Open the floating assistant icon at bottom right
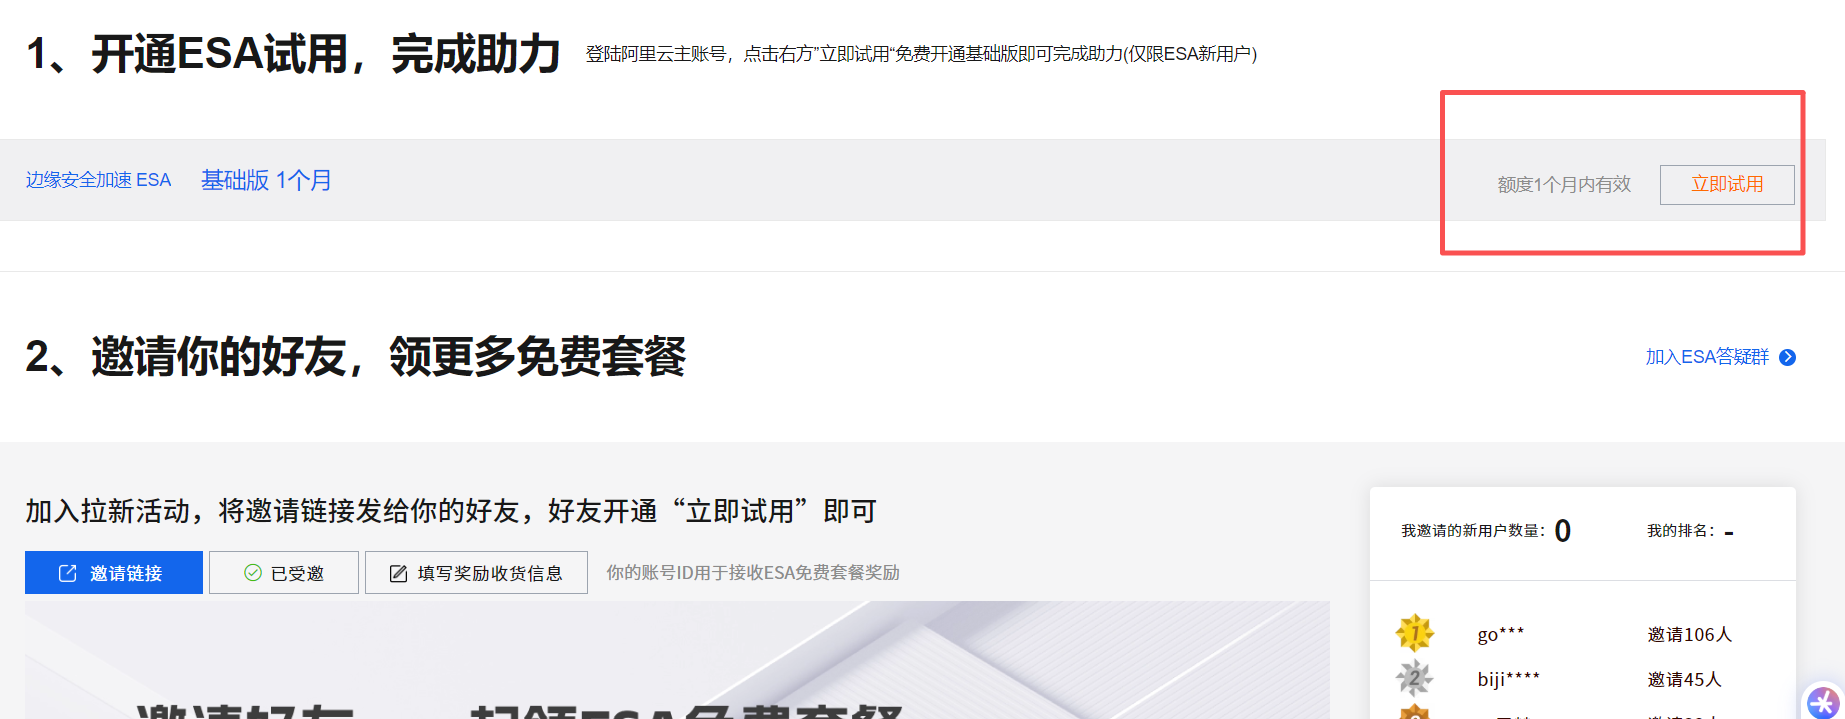The height and width of the screenshot is (719, 1845). (x=1823, y=702)
